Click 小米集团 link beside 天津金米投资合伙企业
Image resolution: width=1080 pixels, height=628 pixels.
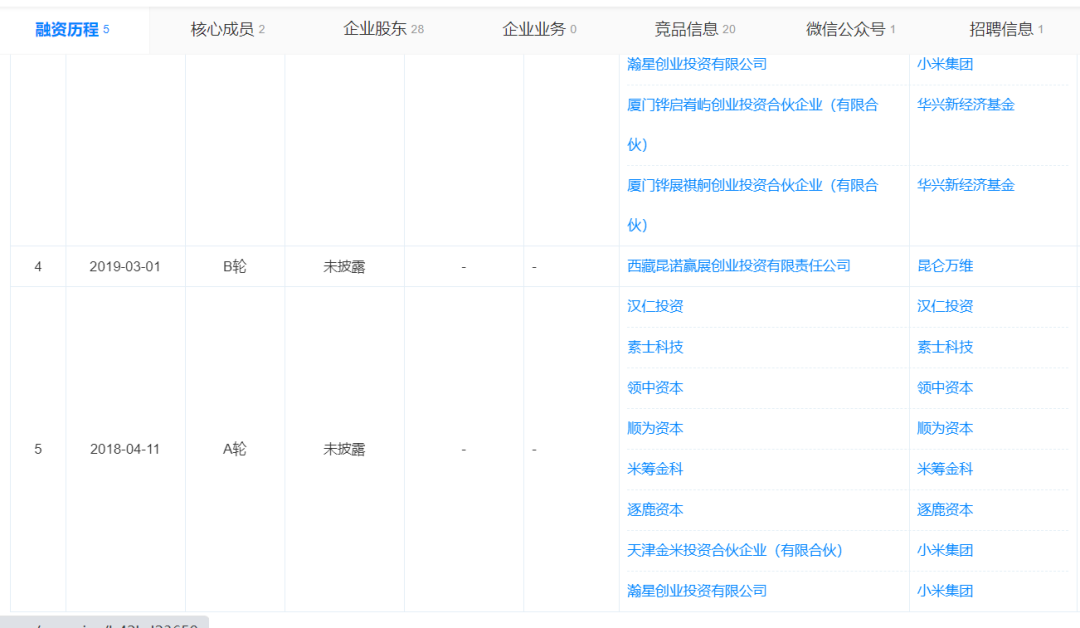pyautogui.click(x=945, y=550)
